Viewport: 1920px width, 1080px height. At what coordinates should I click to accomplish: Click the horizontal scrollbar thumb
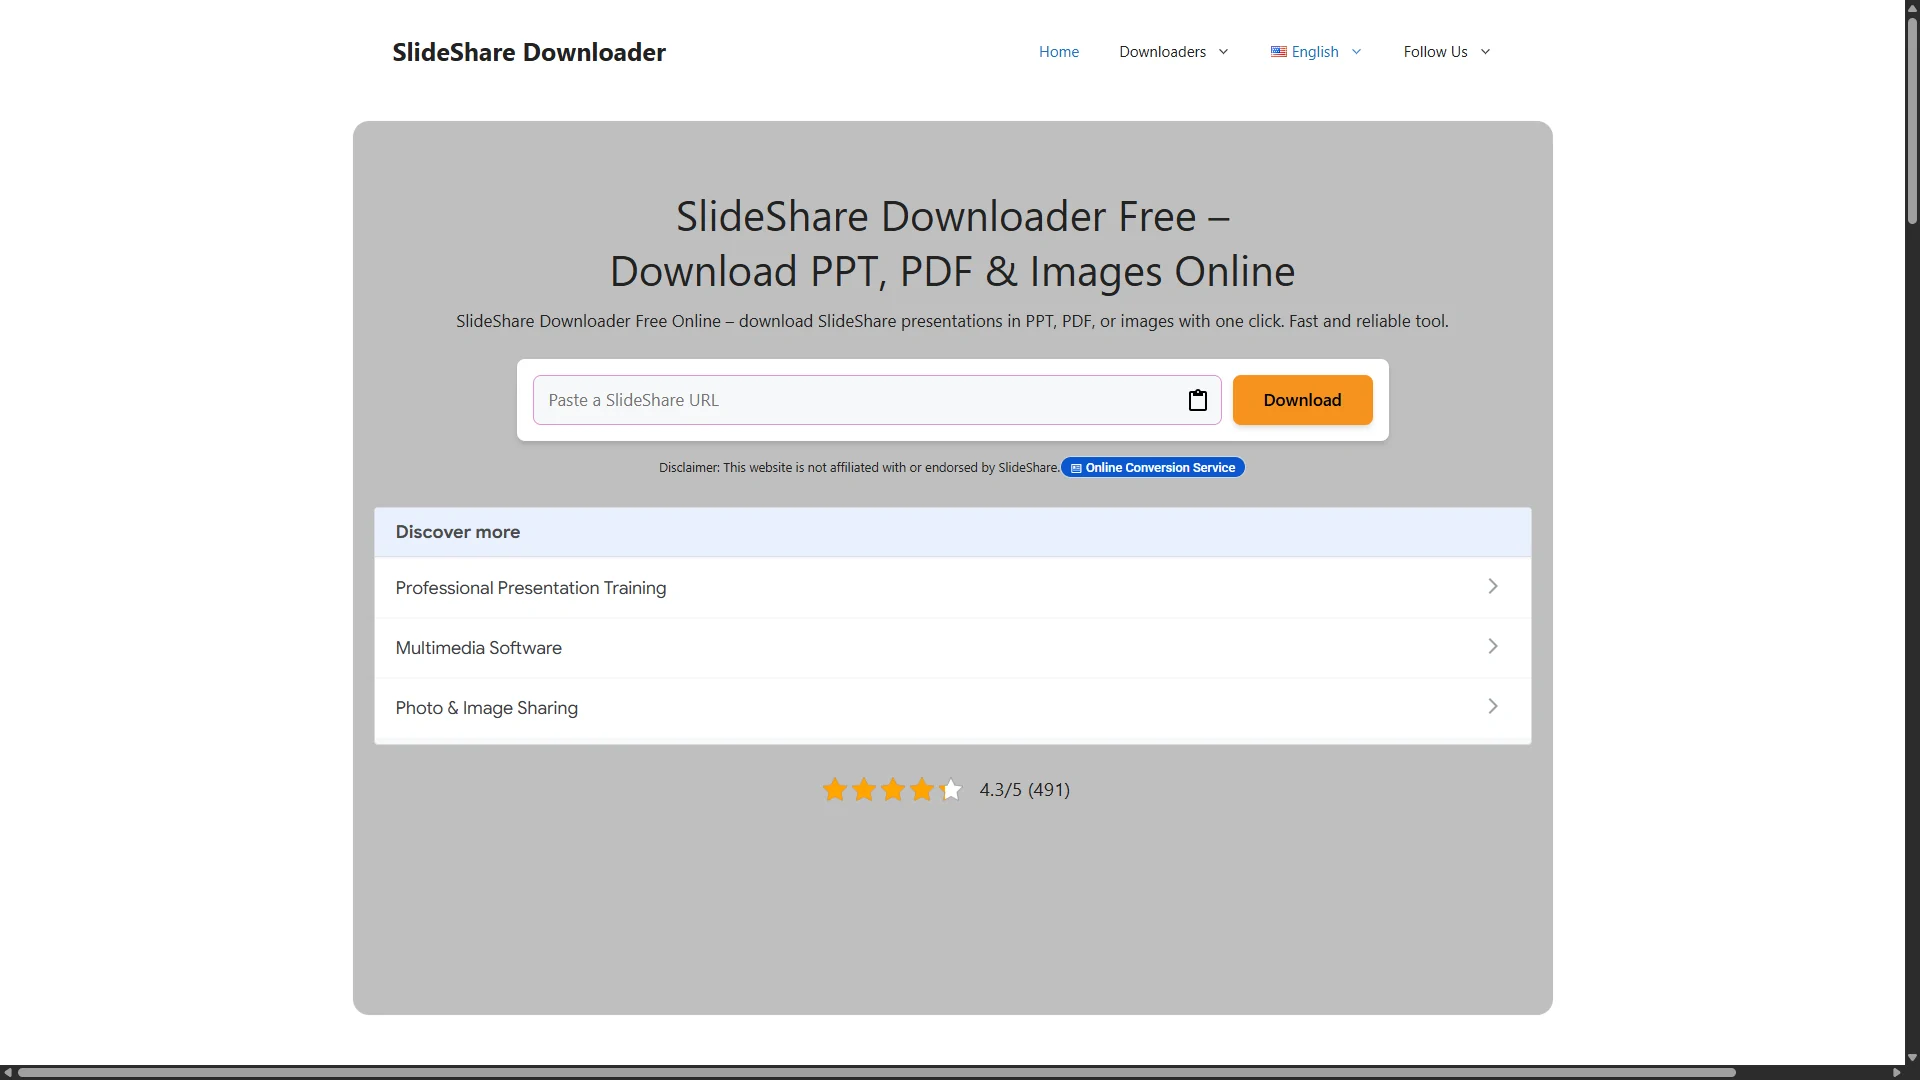click(876, 1073)
